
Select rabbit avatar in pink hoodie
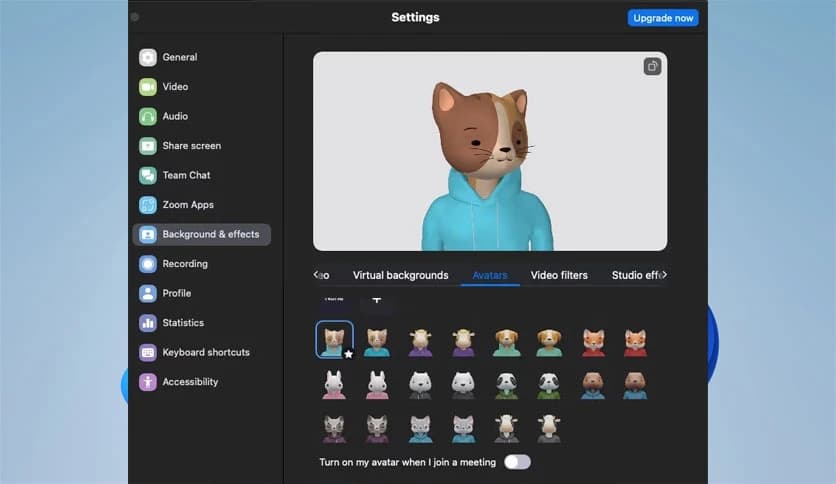click(334, 385)
